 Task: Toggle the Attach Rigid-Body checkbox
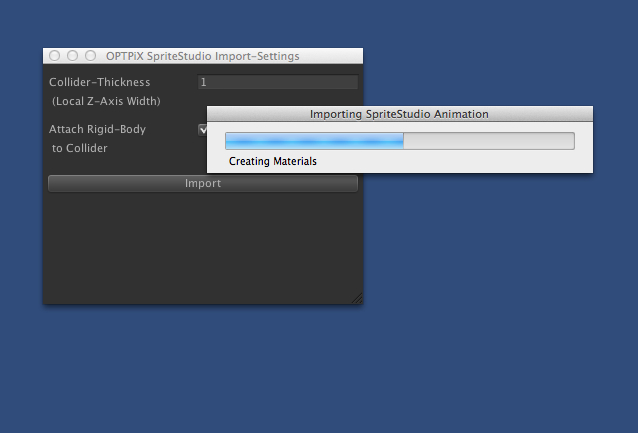pos(203,130)
